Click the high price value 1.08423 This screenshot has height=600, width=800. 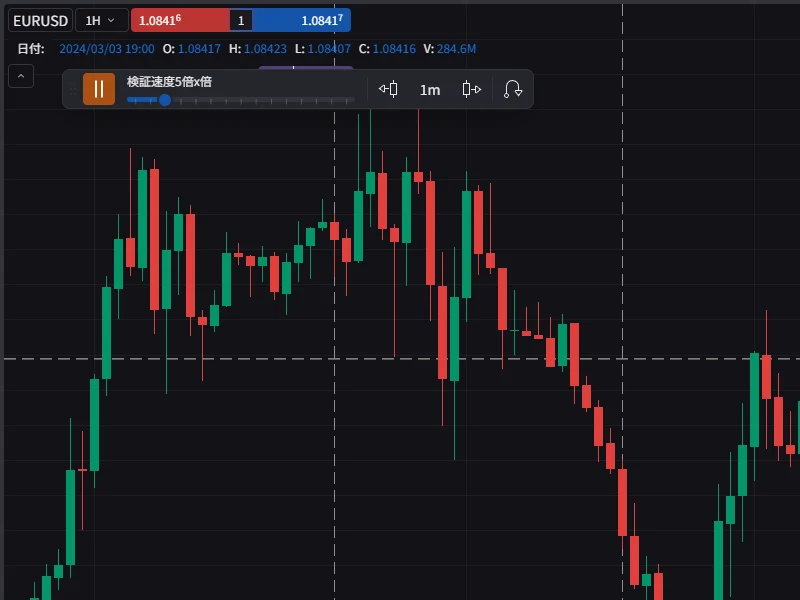point(265,49)
